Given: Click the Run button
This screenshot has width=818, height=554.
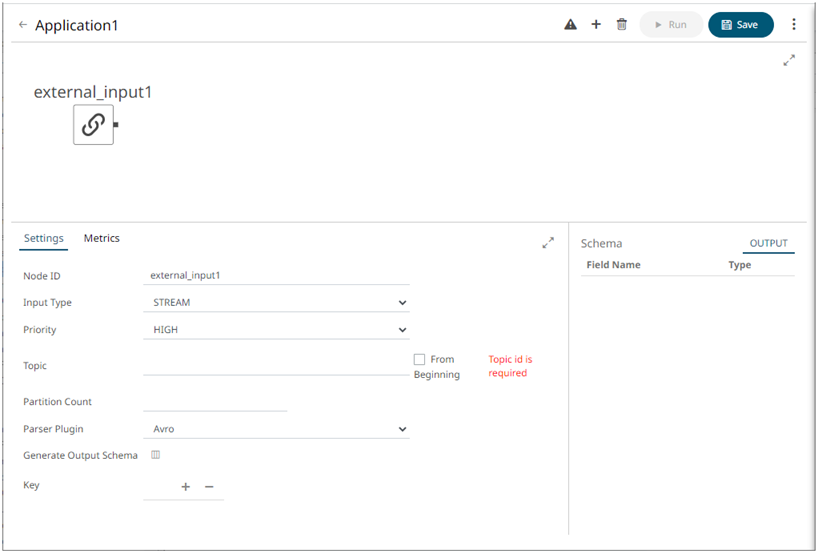Looking at the screenshot, I should 671,25.
